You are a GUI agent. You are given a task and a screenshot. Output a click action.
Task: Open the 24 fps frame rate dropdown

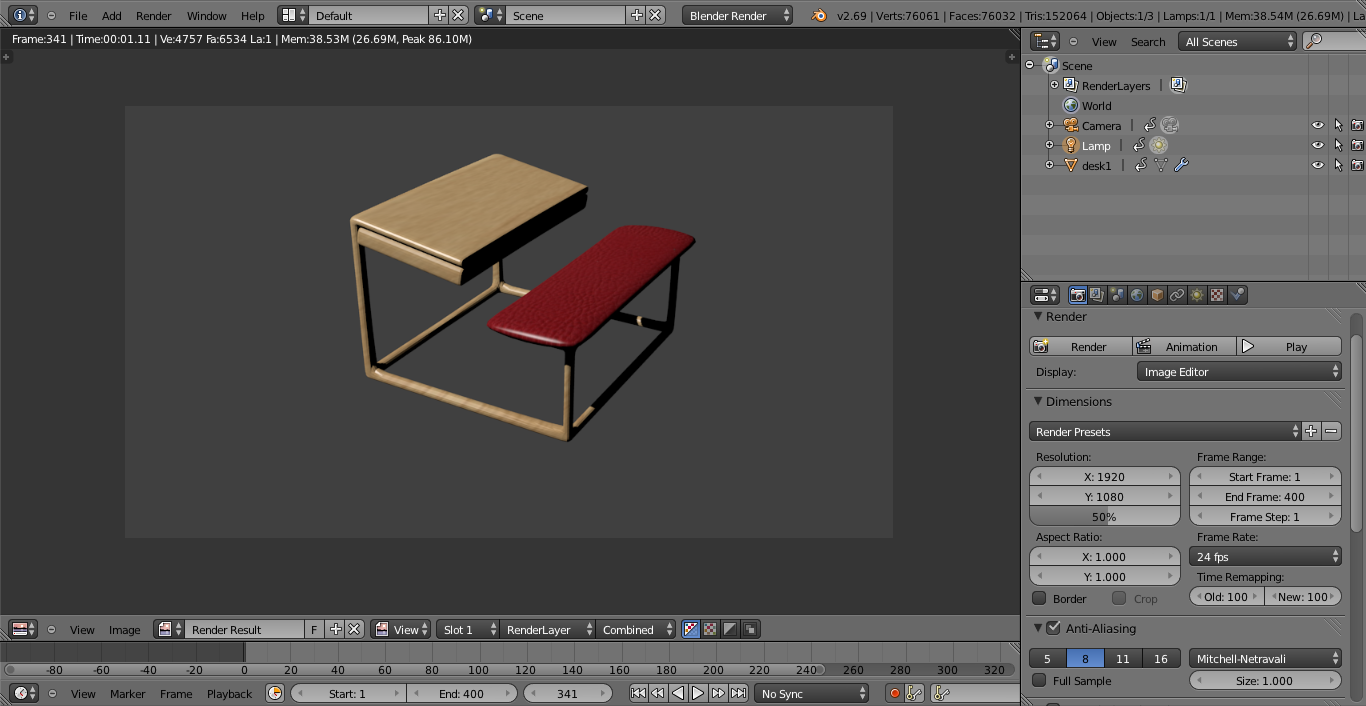click(1265, 556)
